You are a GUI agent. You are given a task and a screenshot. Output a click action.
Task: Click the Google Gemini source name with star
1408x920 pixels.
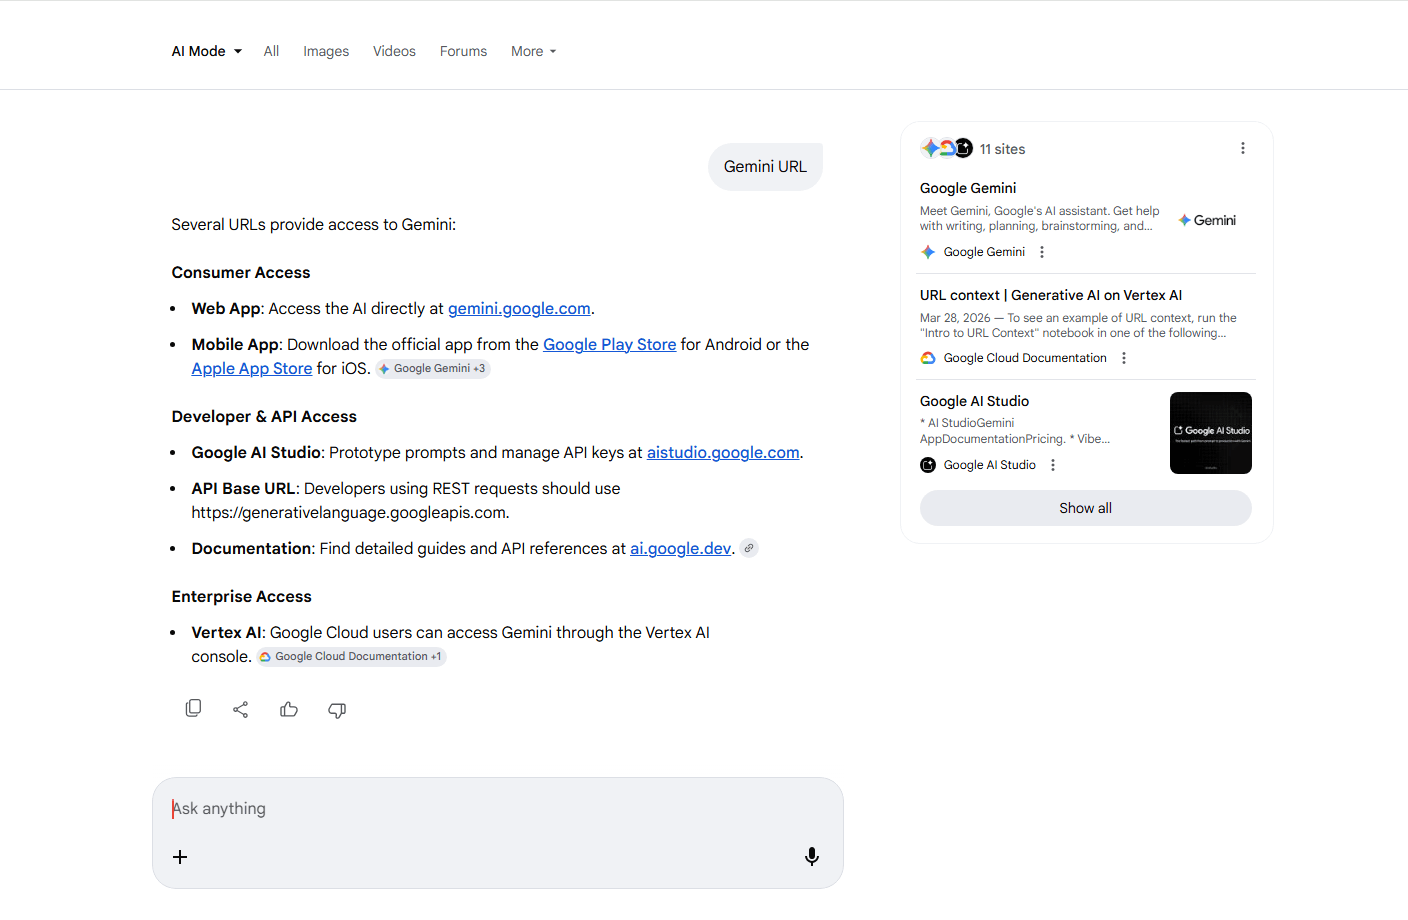point(984,252)
